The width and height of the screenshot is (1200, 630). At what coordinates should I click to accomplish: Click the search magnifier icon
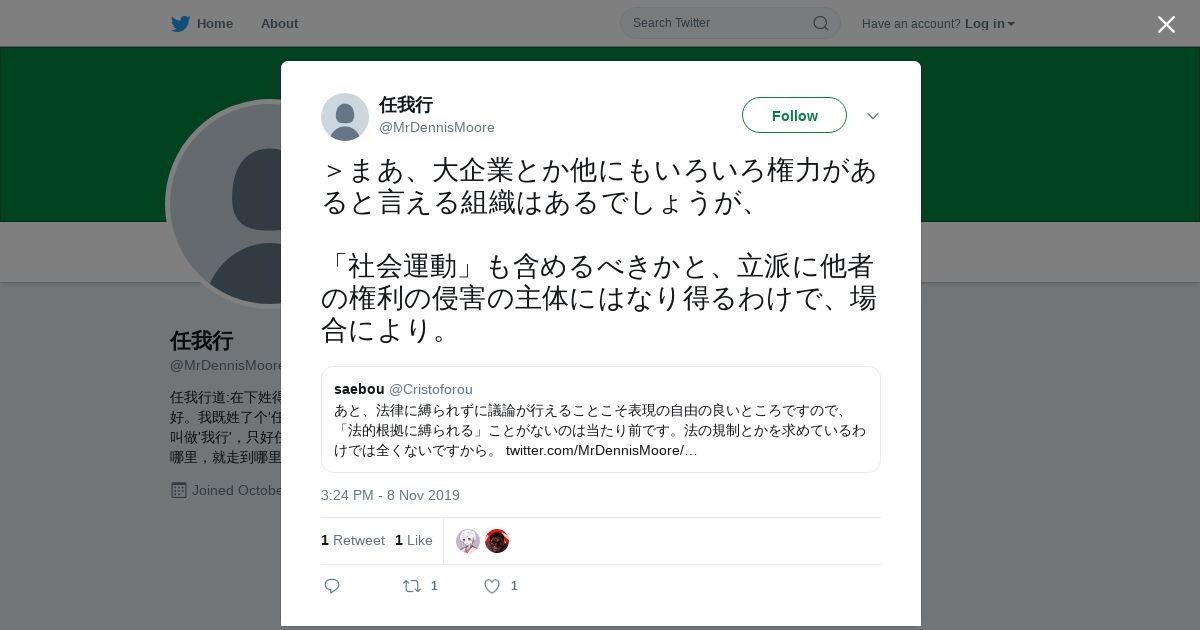click(820, 23)
